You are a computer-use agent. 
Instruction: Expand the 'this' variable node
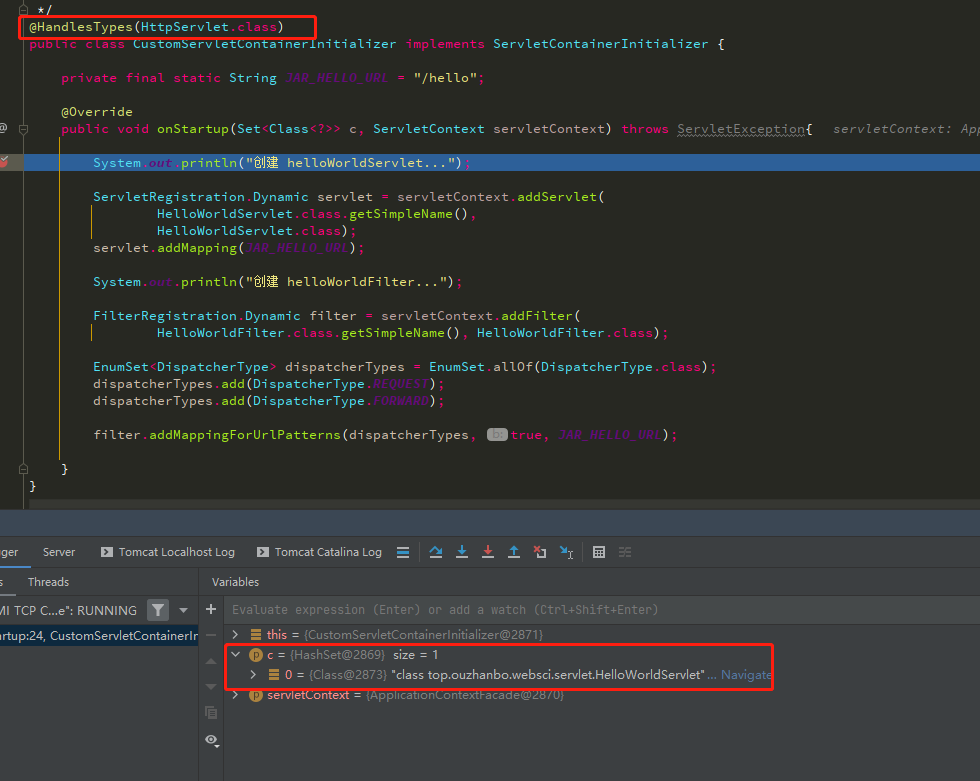point(236,635)
